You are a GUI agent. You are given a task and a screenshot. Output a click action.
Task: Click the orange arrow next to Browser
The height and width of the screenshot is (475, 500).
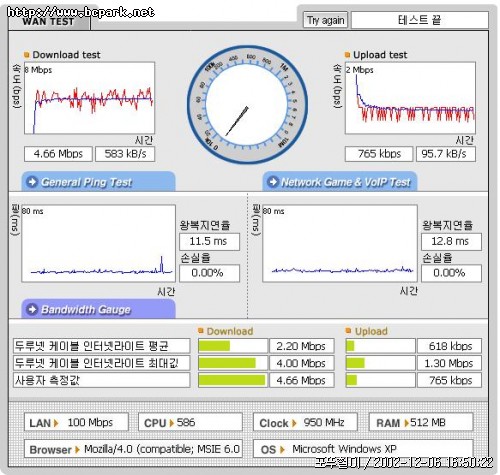coord(77,450)
